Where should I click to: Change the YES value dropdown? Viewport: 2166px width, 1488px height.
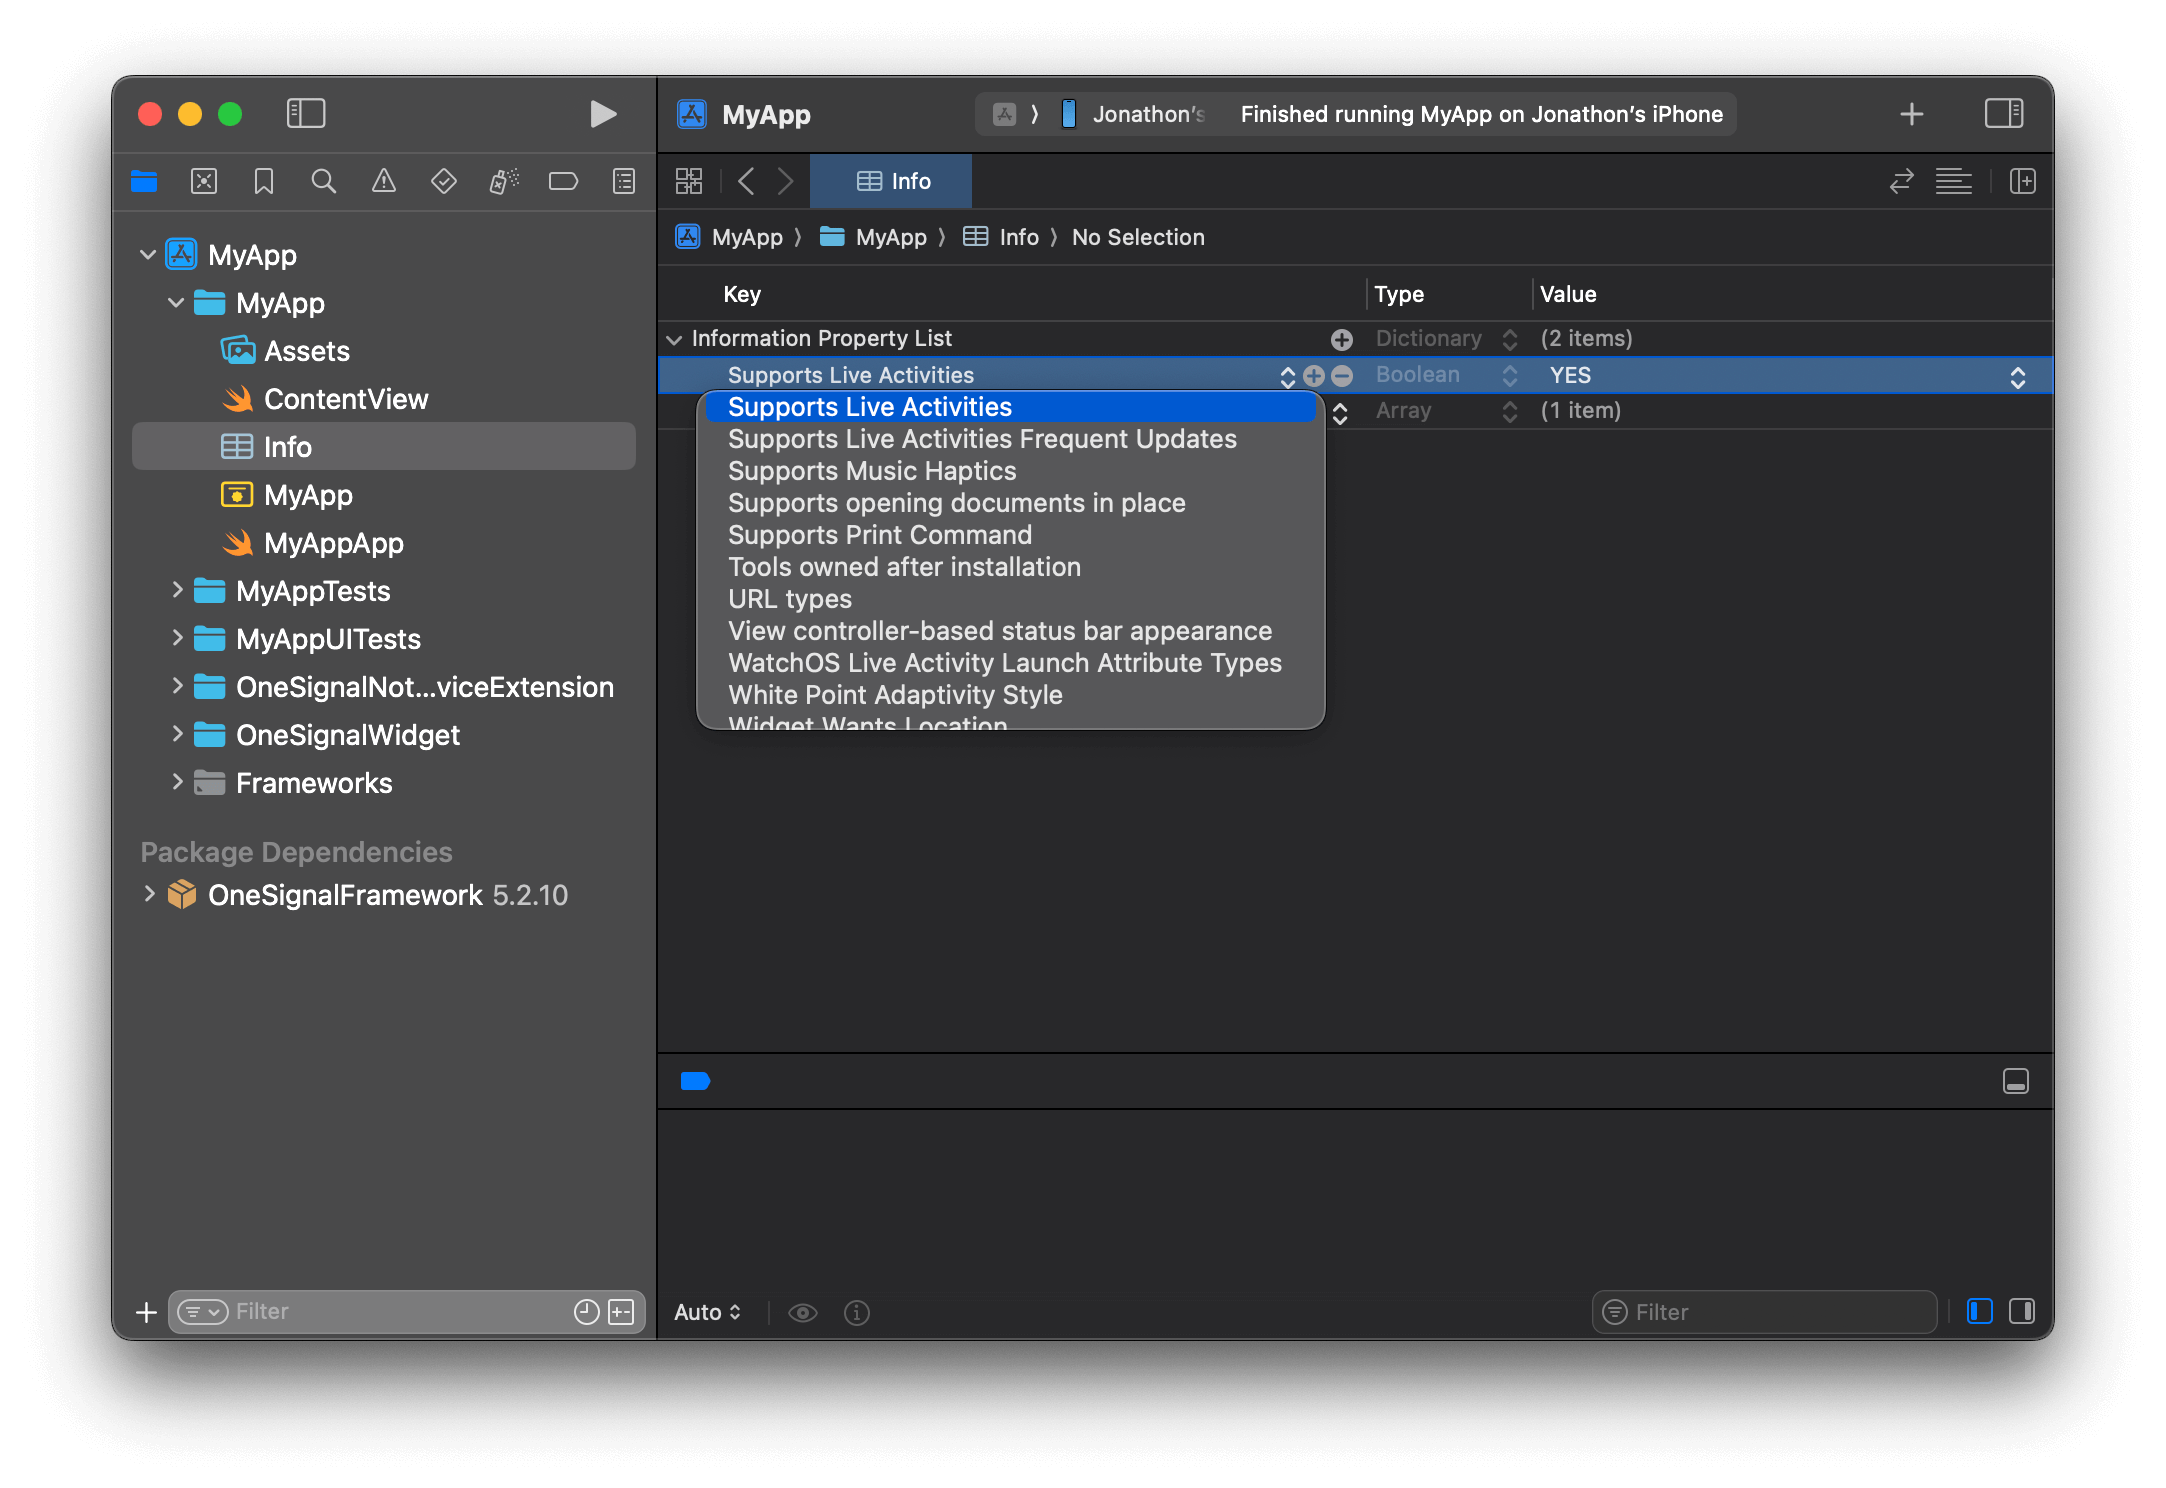[2017, 377]
